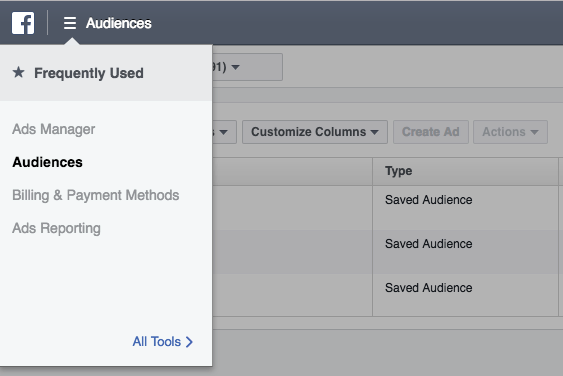Open the account selector dropdown ending in 91)

[x=247, y=67]
